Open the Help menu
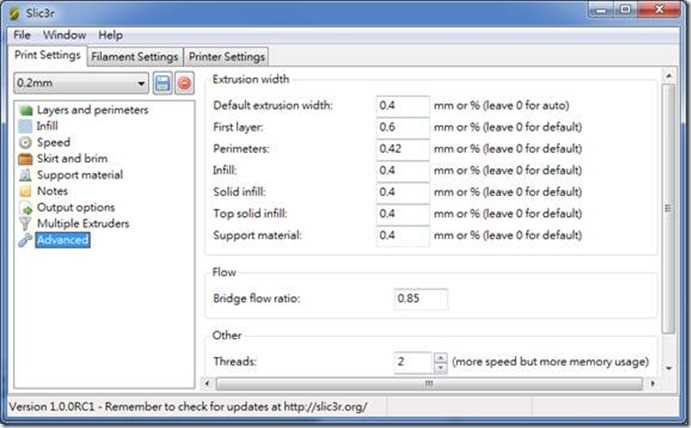Image resolution: width=691 pixels, height=428 pixels. point(110,35)
